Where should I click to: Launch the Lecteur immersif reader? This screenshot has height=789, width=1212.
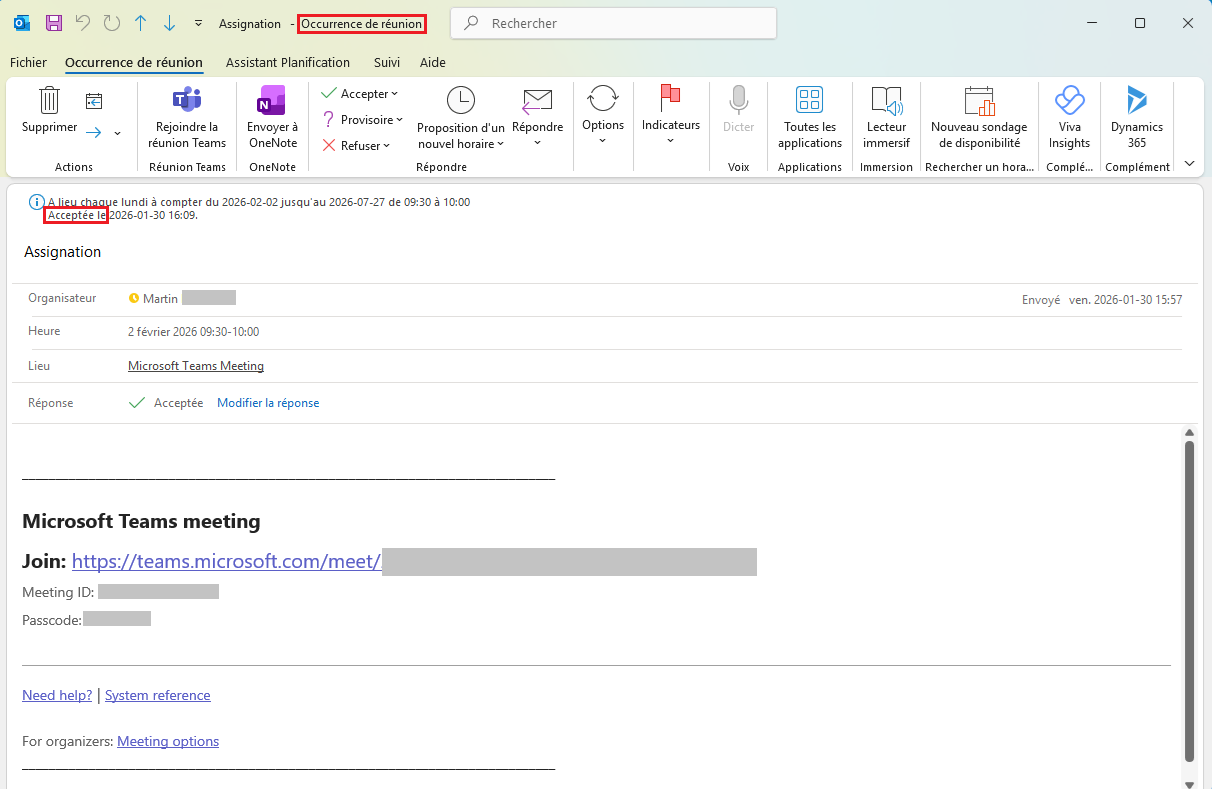coord(887,118)
